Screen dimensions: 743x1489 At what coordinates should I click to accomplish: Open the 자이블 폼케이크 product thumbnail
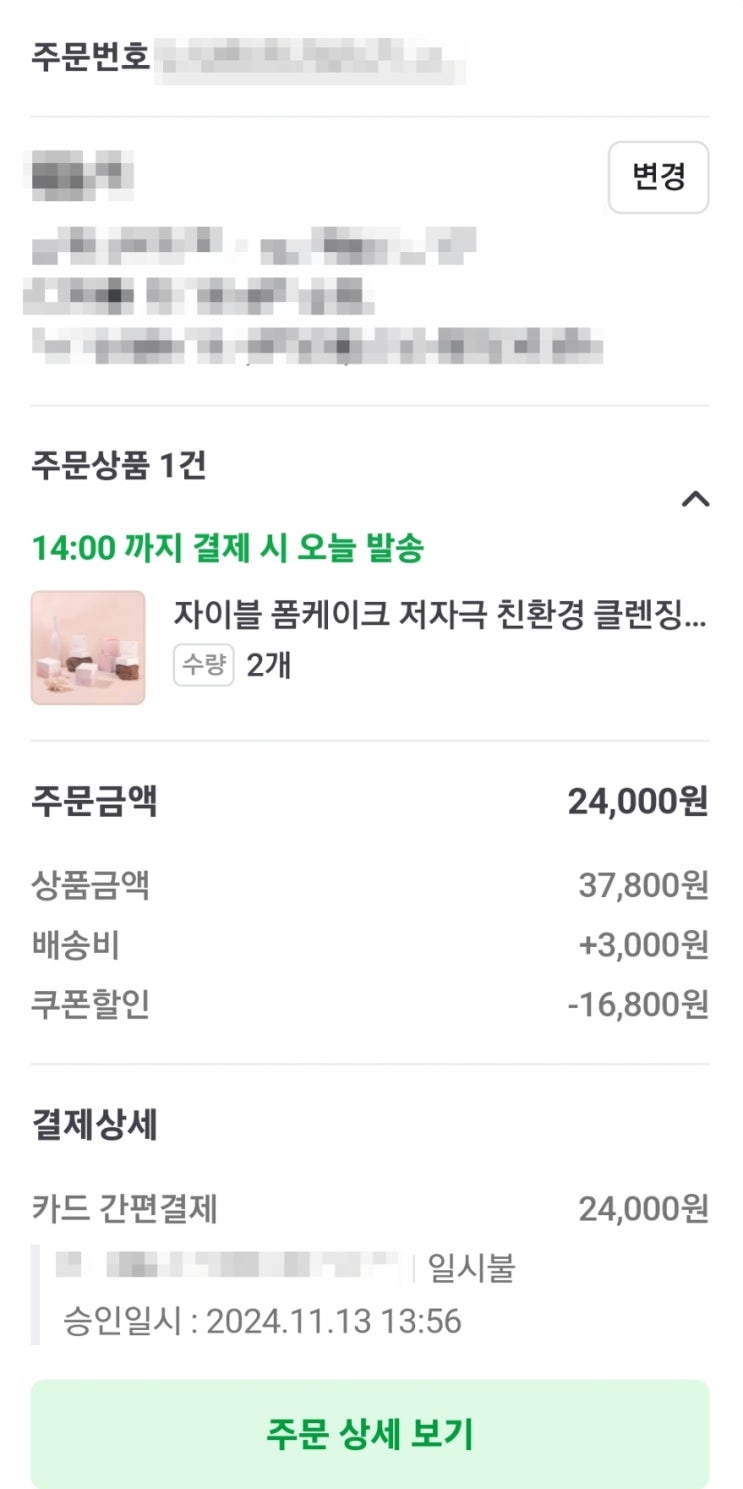[x=88, y=648]
